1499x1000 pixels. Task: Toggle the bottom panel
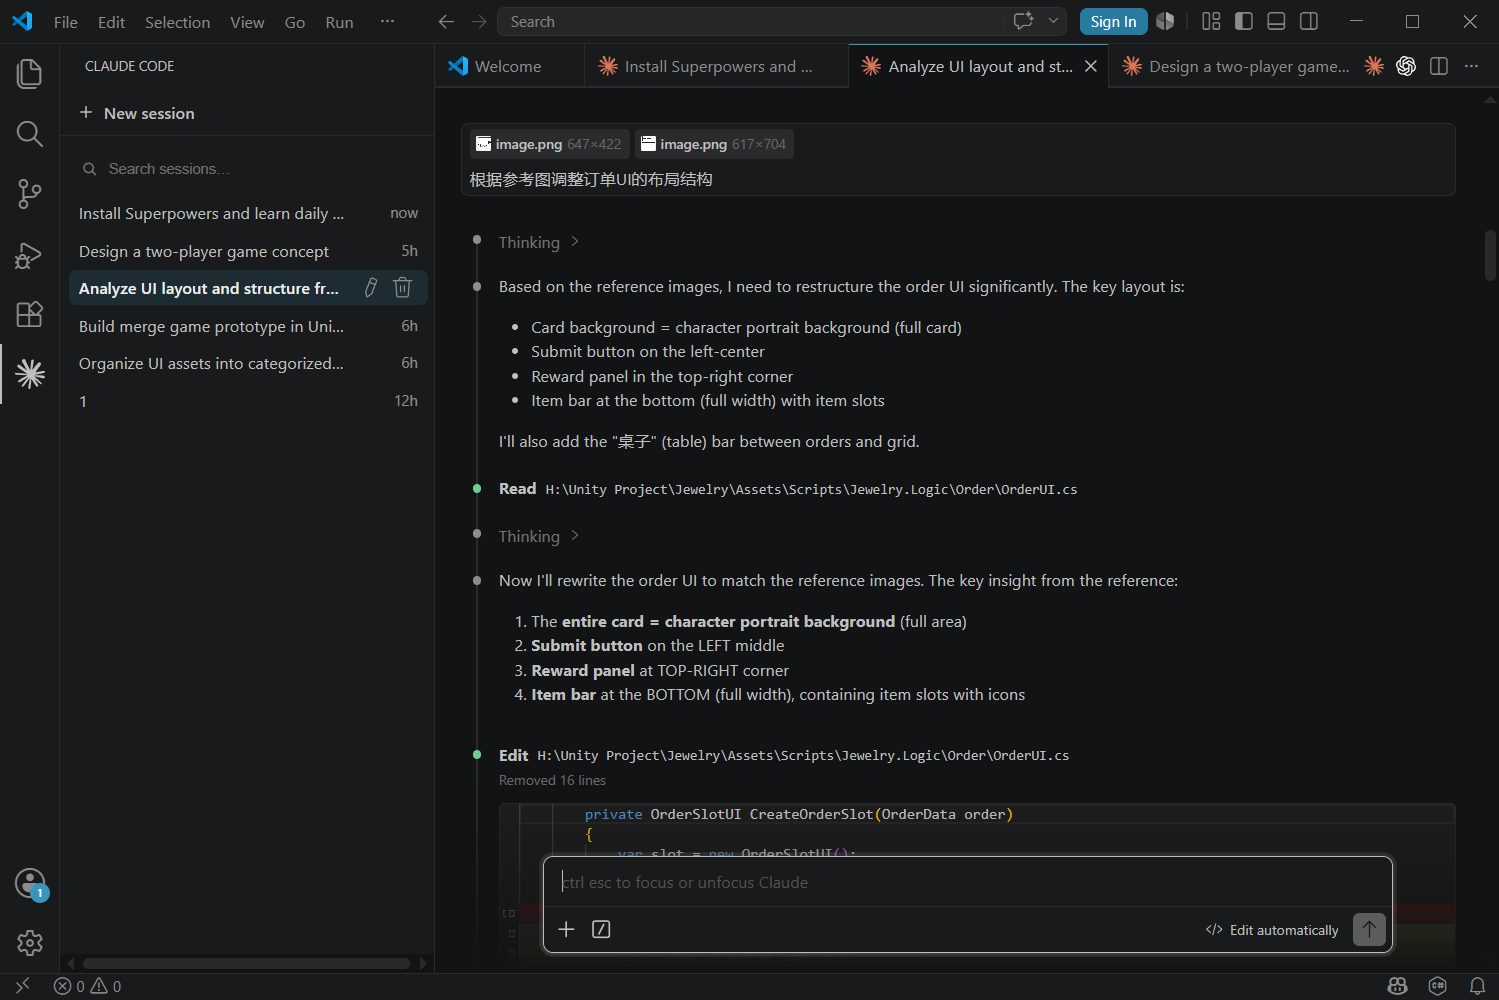(1276, 21)
